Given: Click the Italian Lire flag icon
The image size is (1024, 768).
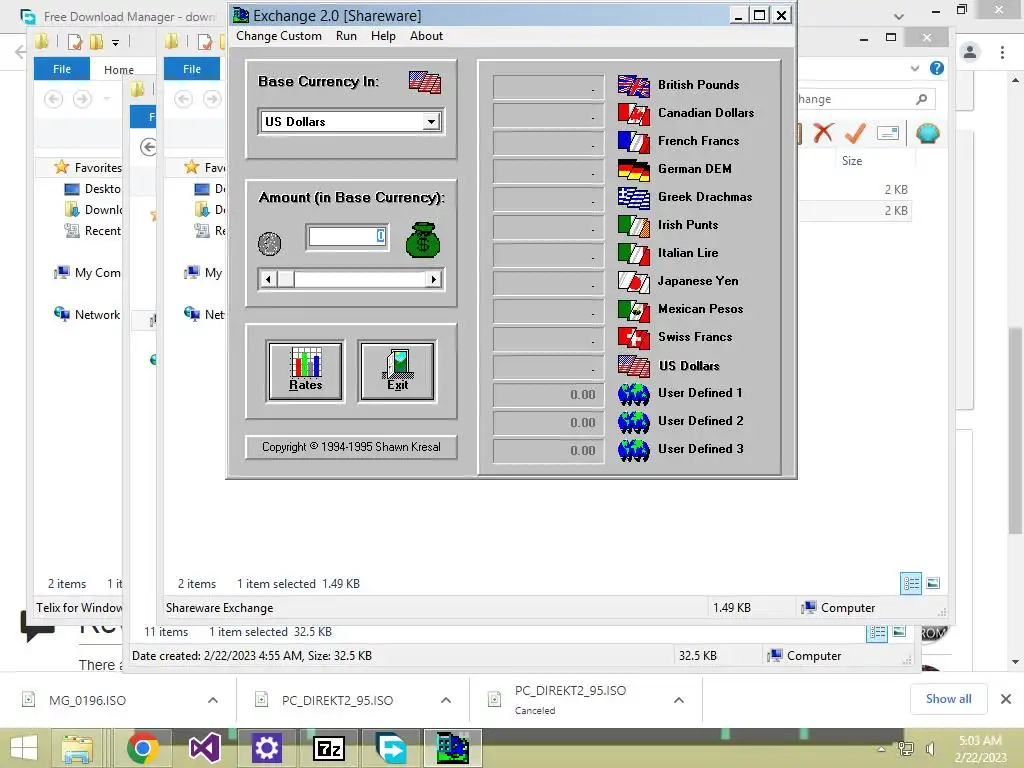Looking at the screenshot, I should coord(633,254).
